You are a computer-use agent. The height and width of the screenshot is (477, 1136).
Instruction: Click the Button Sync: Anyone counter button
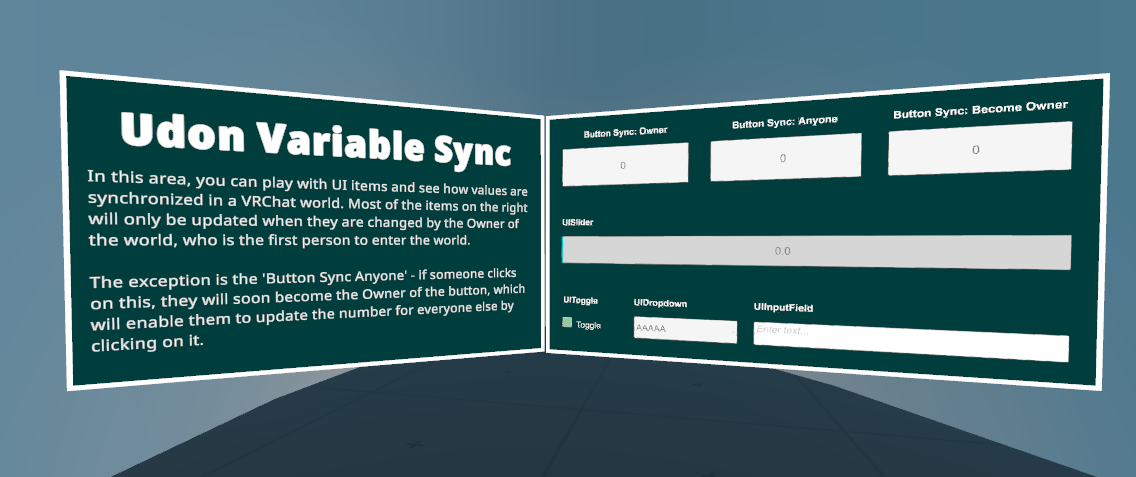click(x=785, y=157)
